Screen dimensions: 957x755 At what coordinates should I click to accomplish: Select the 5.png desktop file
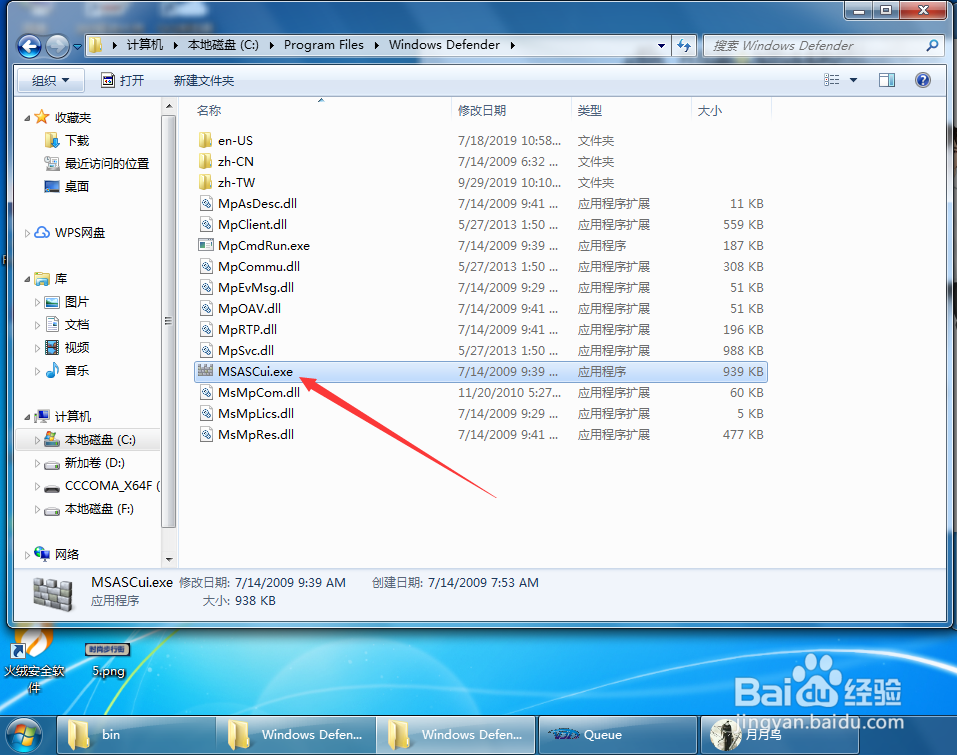pyautogui.click(x=108, y=660)
